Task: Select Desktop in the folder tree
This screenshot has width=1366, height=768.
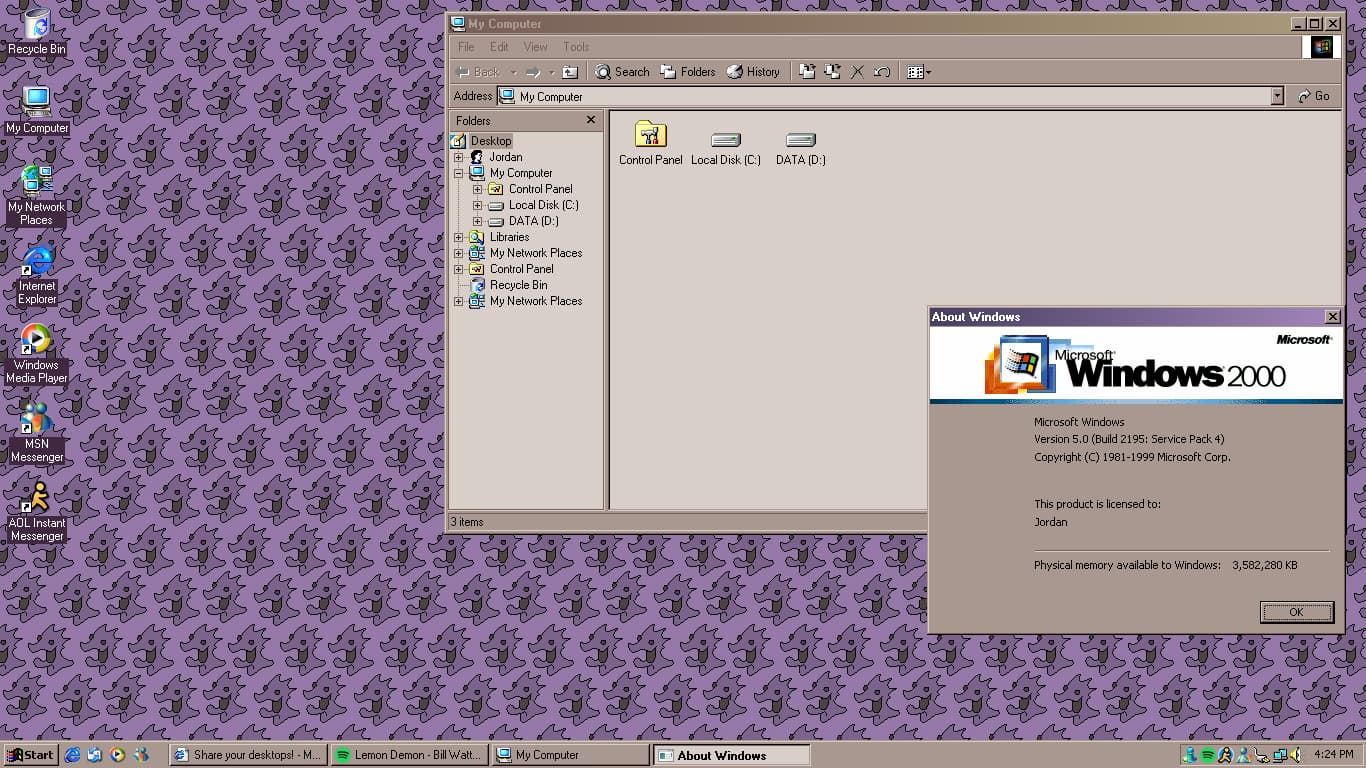Action: tap(491, 141)
